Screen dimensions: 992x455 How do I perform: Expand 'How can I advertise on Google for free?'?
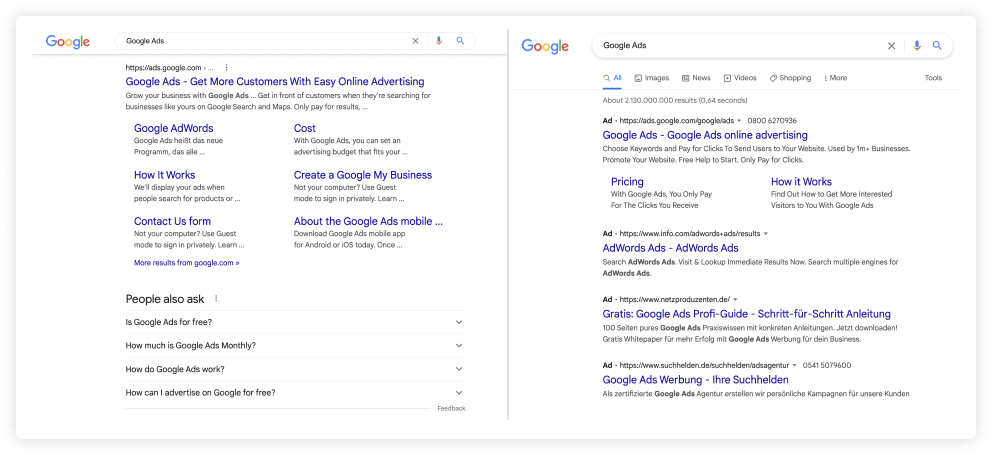(x=295, y=392)
